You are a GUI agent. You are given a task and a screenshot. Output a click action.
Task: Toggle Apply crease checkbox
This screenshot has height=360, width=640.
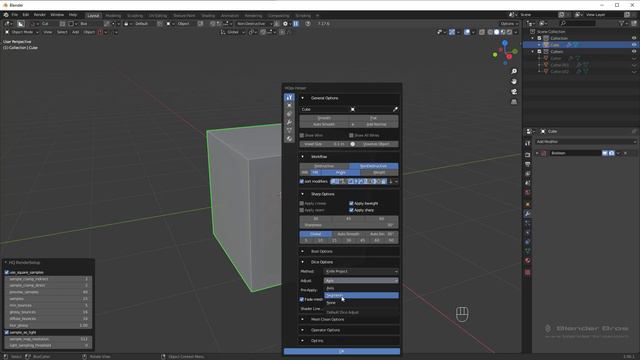pos(302,203)
